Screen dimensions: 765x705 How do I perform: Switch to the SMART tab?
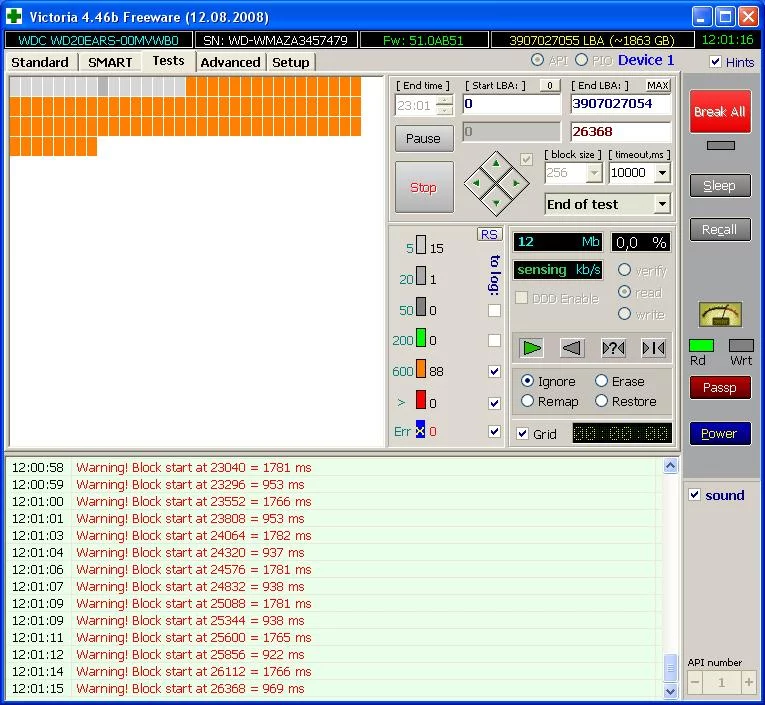click(110, 62)
